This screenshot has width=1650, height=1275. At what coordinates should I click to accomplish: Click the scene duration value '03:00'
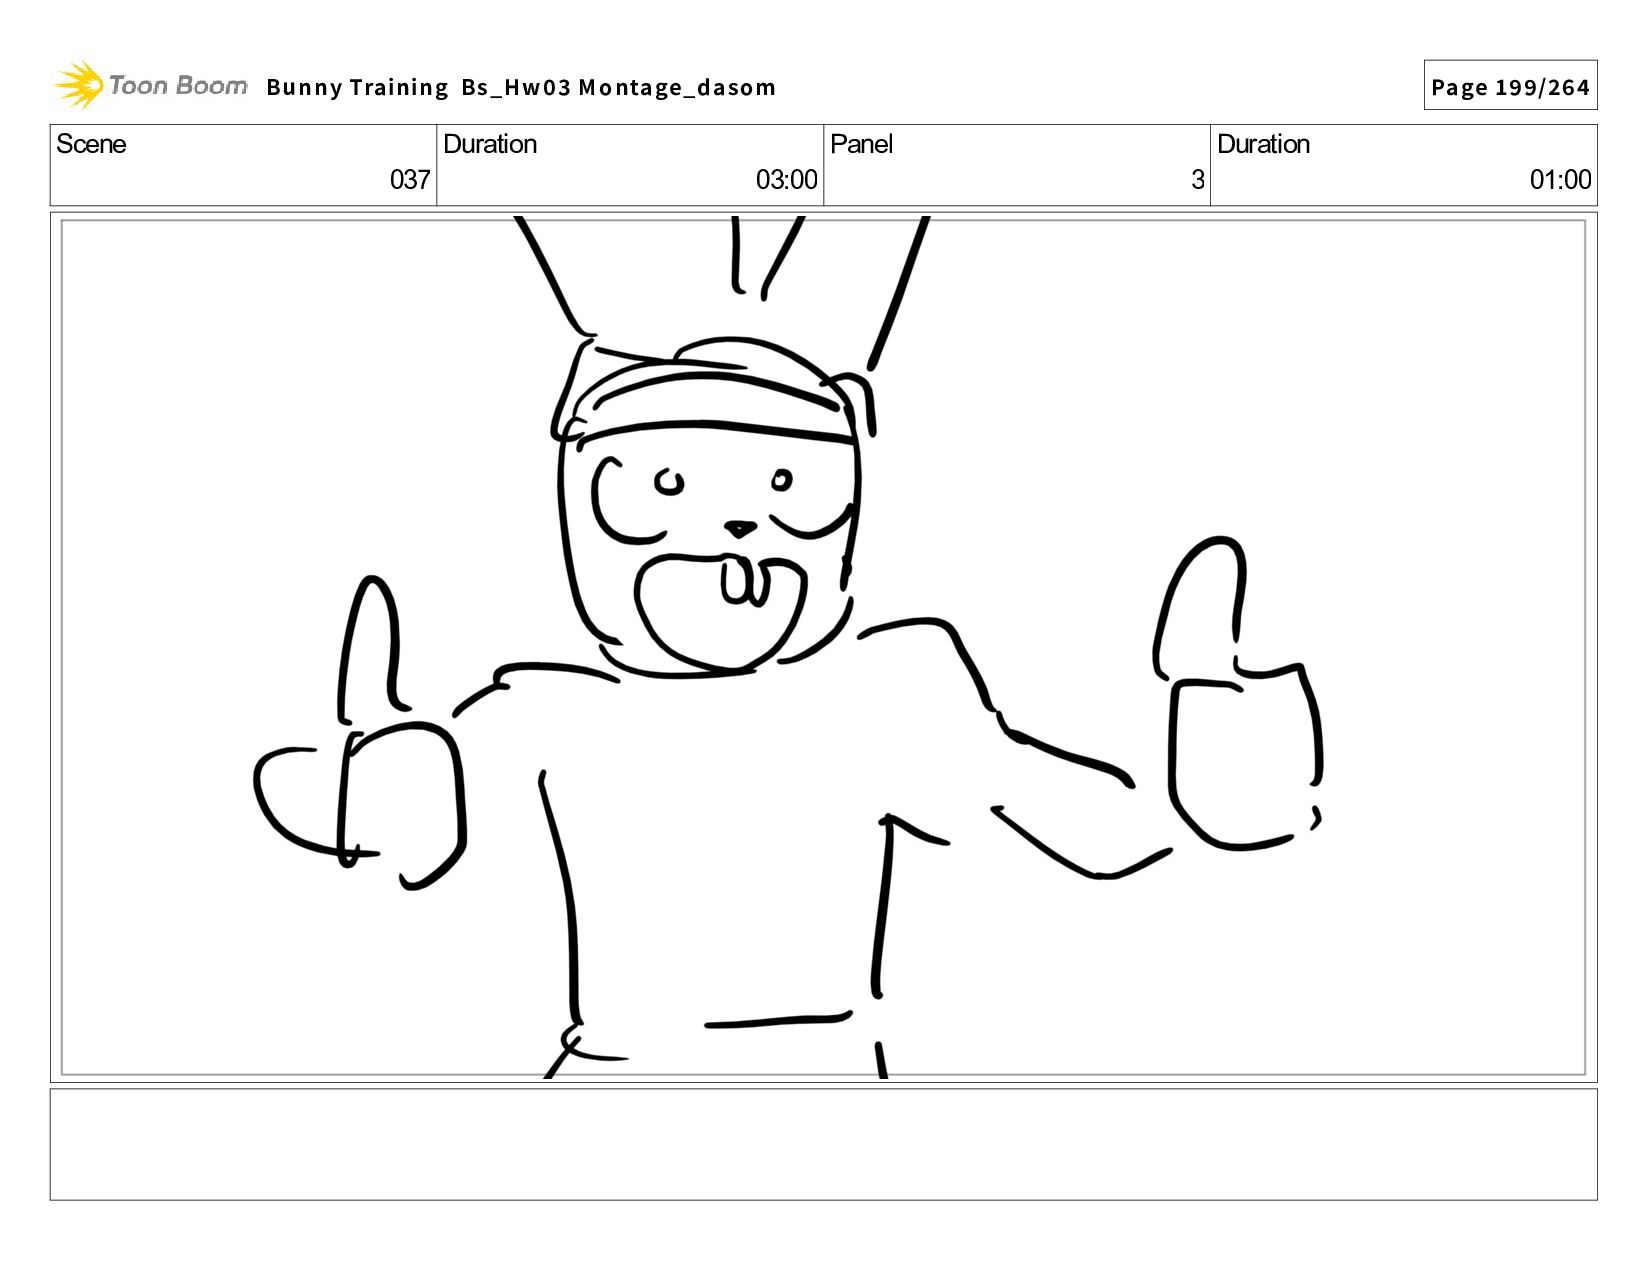[786, 180]
